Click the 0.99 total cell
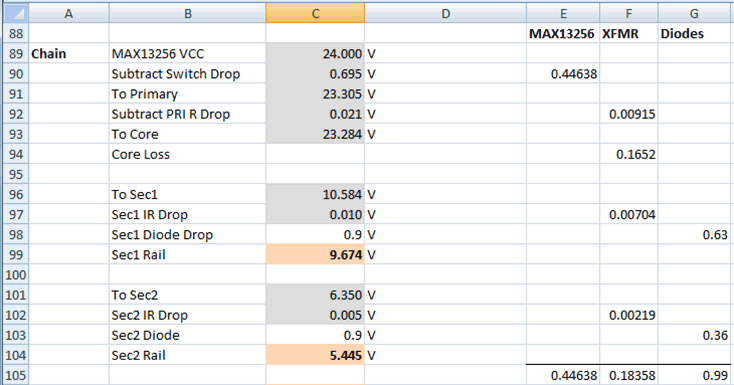Viewport: 734px width, 385px height. pos(694,375)
